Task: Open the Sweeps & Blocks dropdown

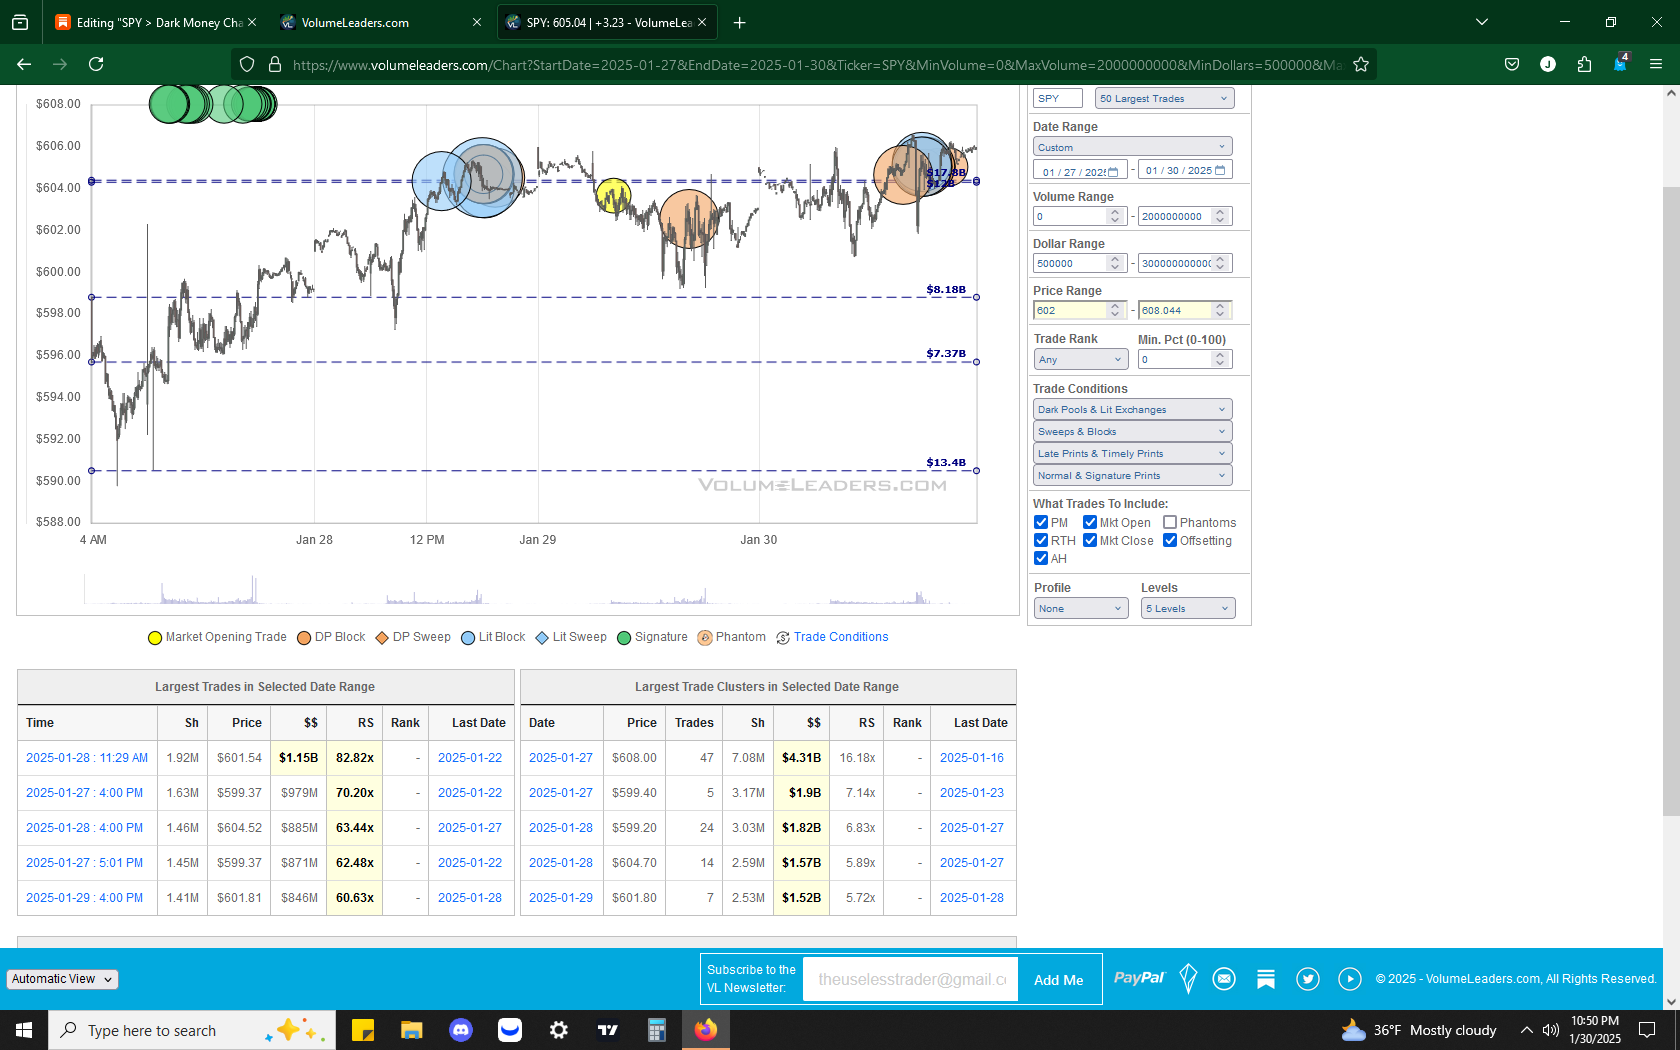Action: (1132, 431)
